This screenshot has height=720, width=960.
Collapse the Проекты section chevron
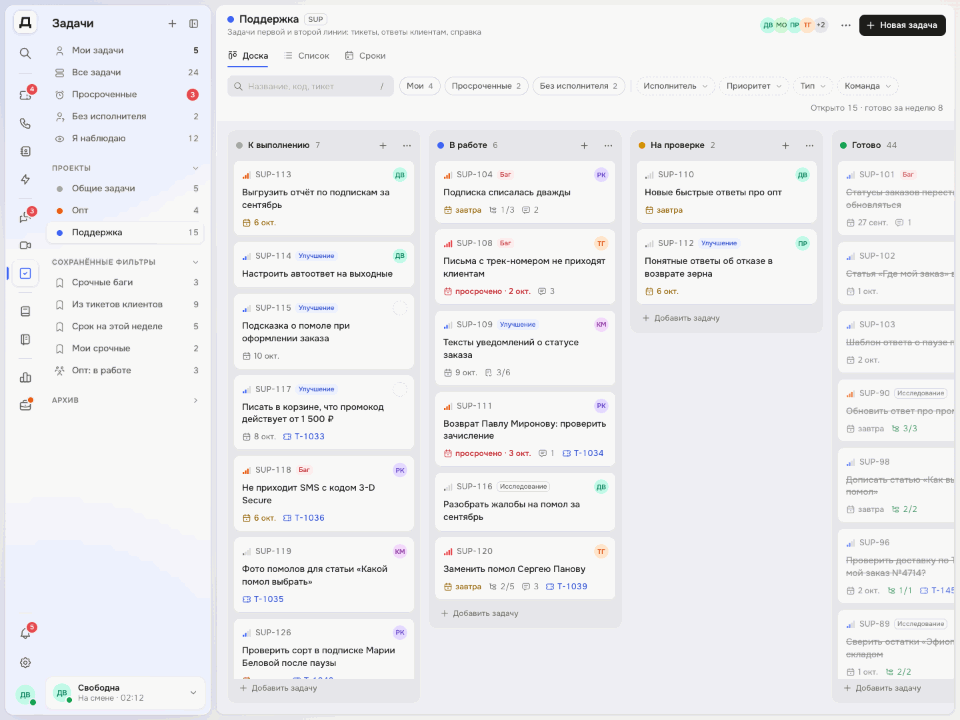pyautogui.click(x=195, y=168)
